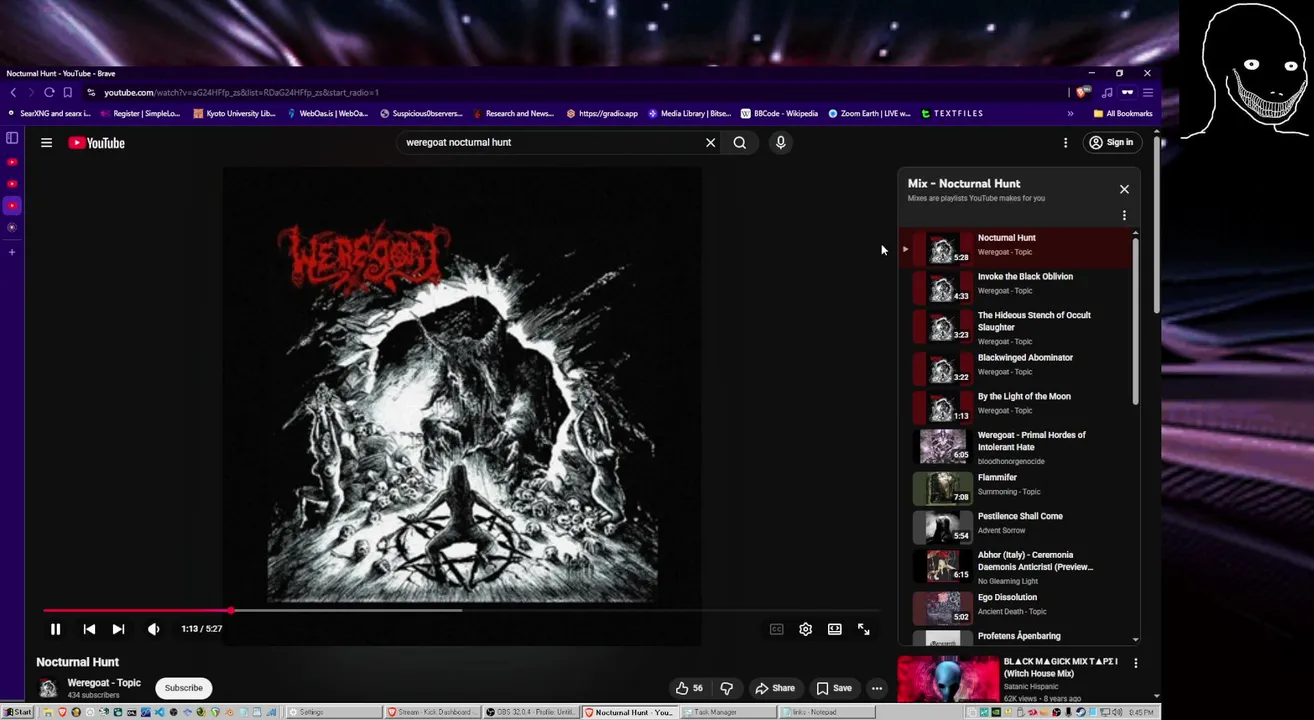Open Kyoto University Lib bookmark

(x=234, y=114)
